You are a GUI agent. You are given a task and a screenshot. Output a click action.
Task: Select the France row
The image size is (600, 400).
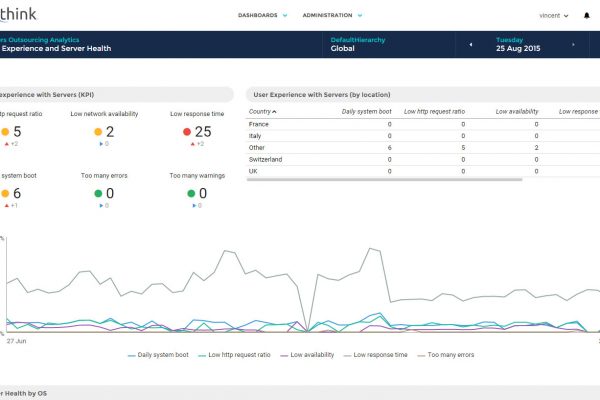[422, 124]
